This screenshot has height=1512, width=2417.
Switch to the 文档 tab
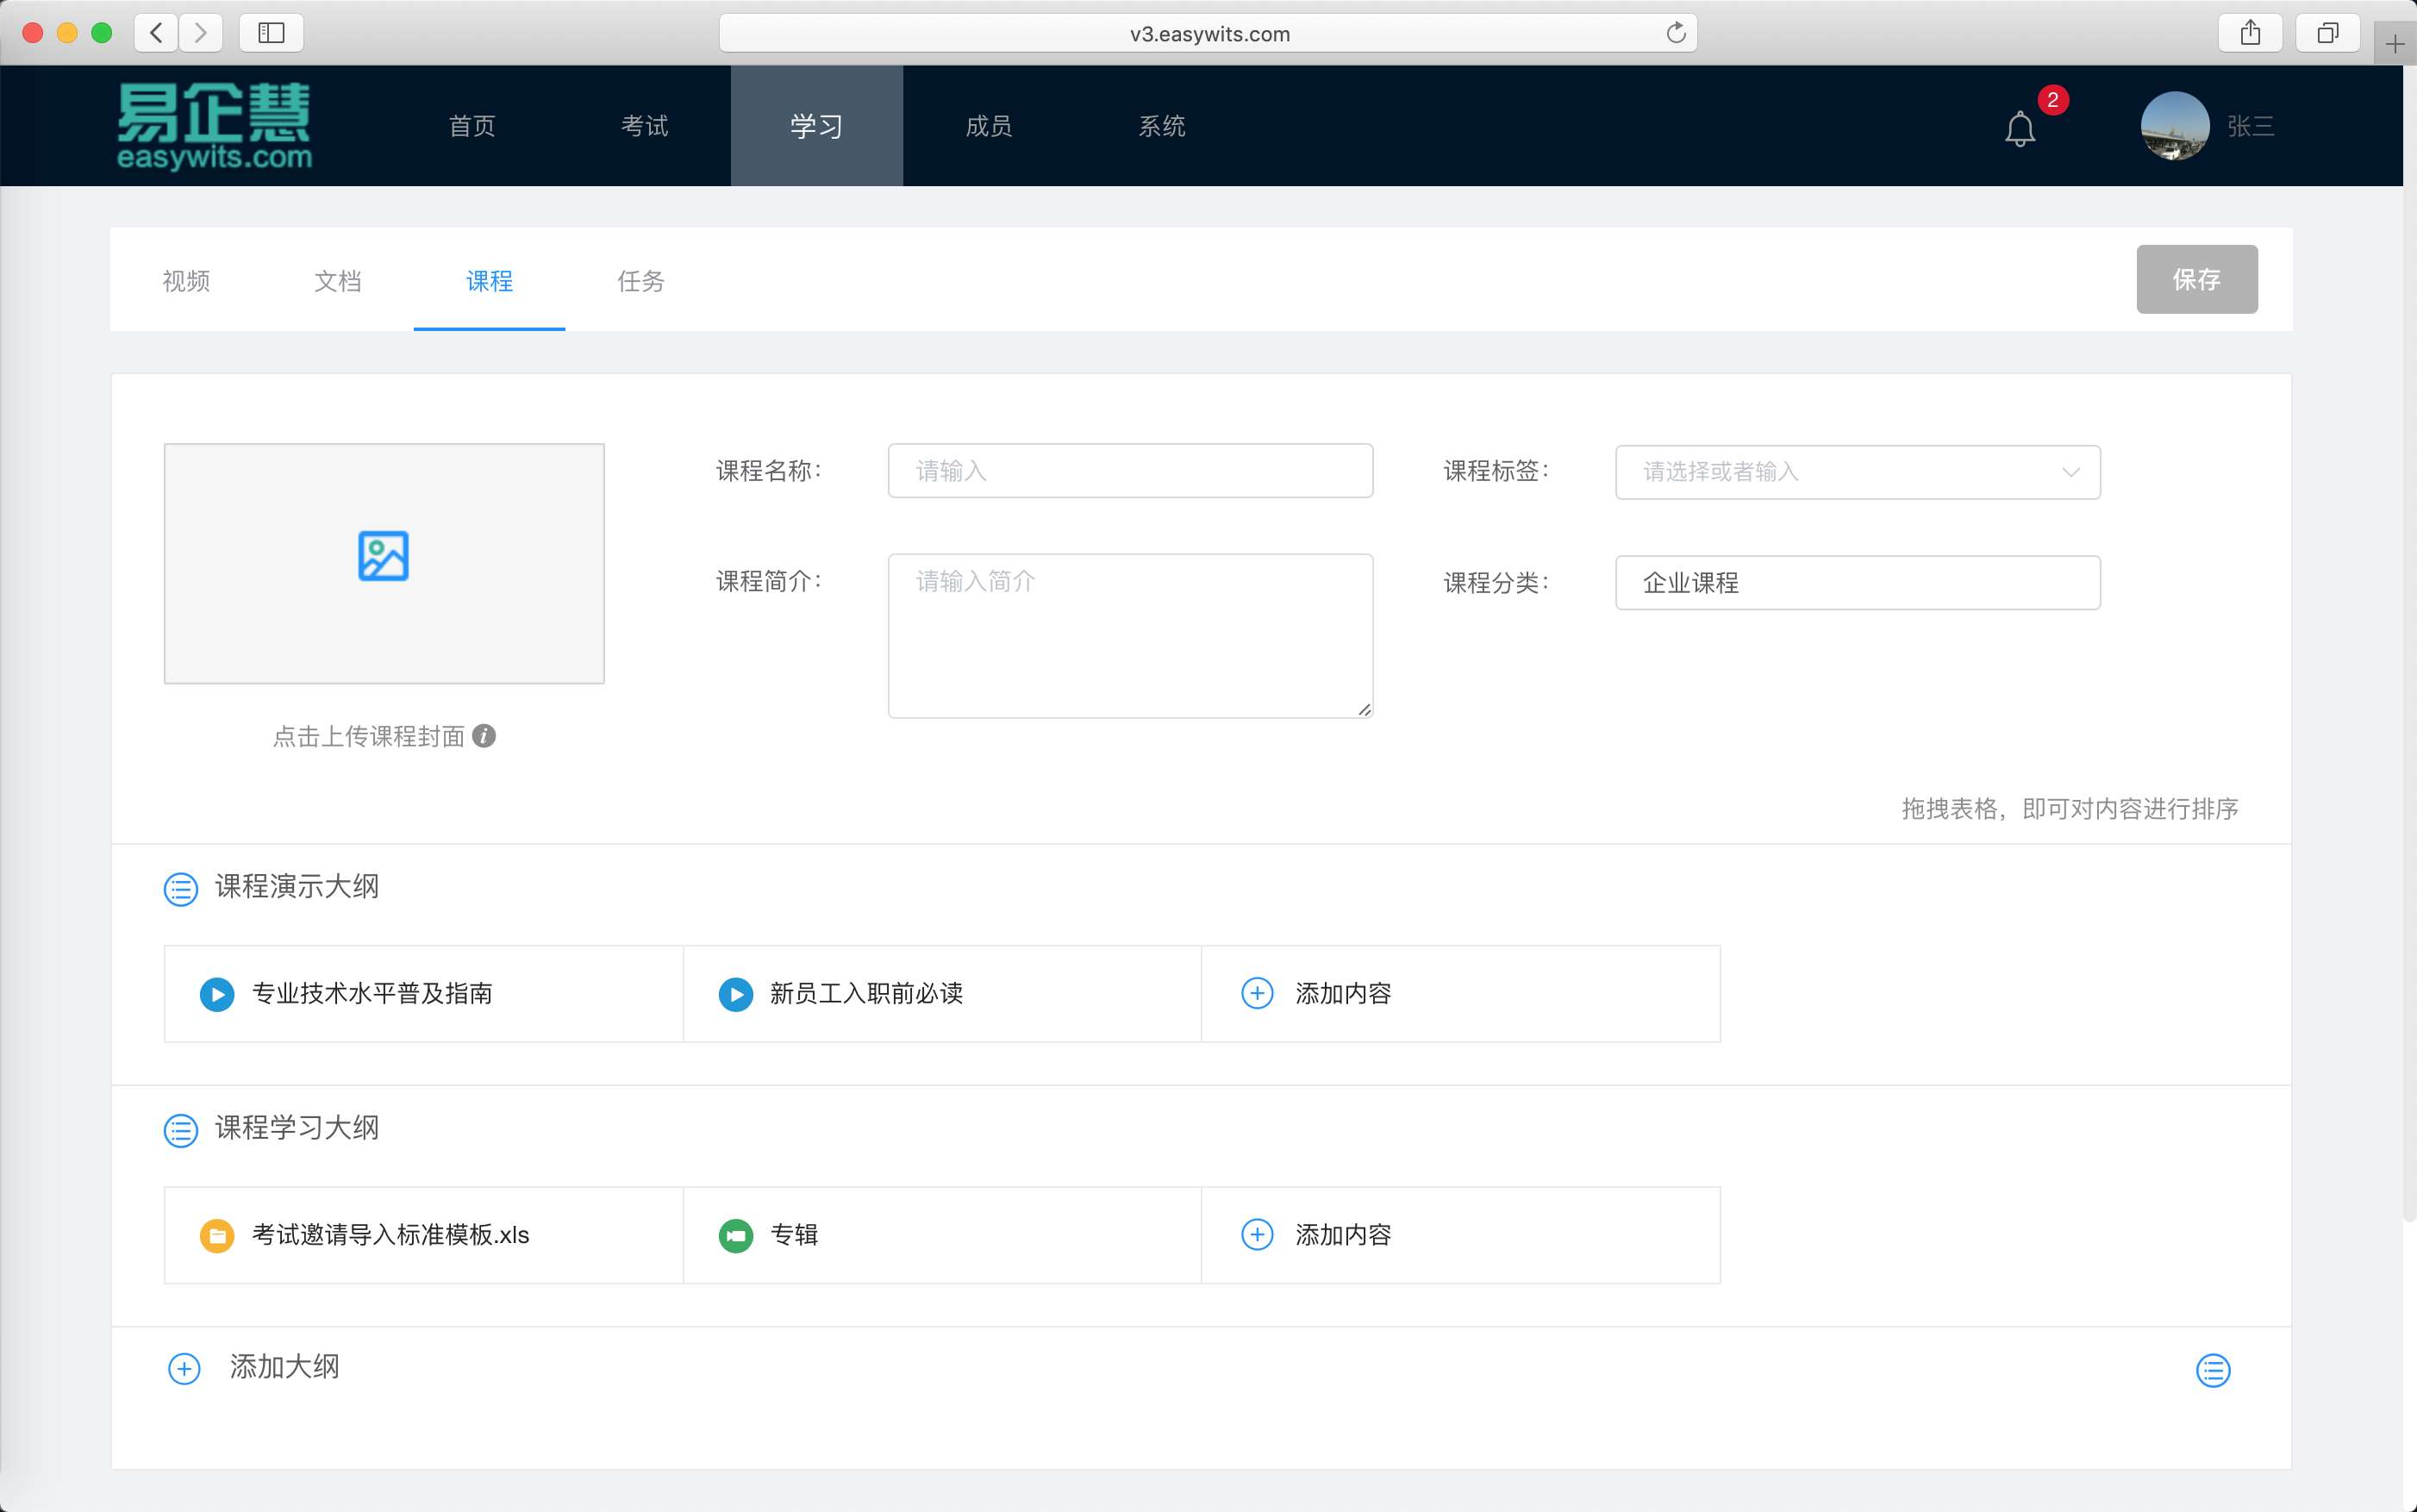338,281
